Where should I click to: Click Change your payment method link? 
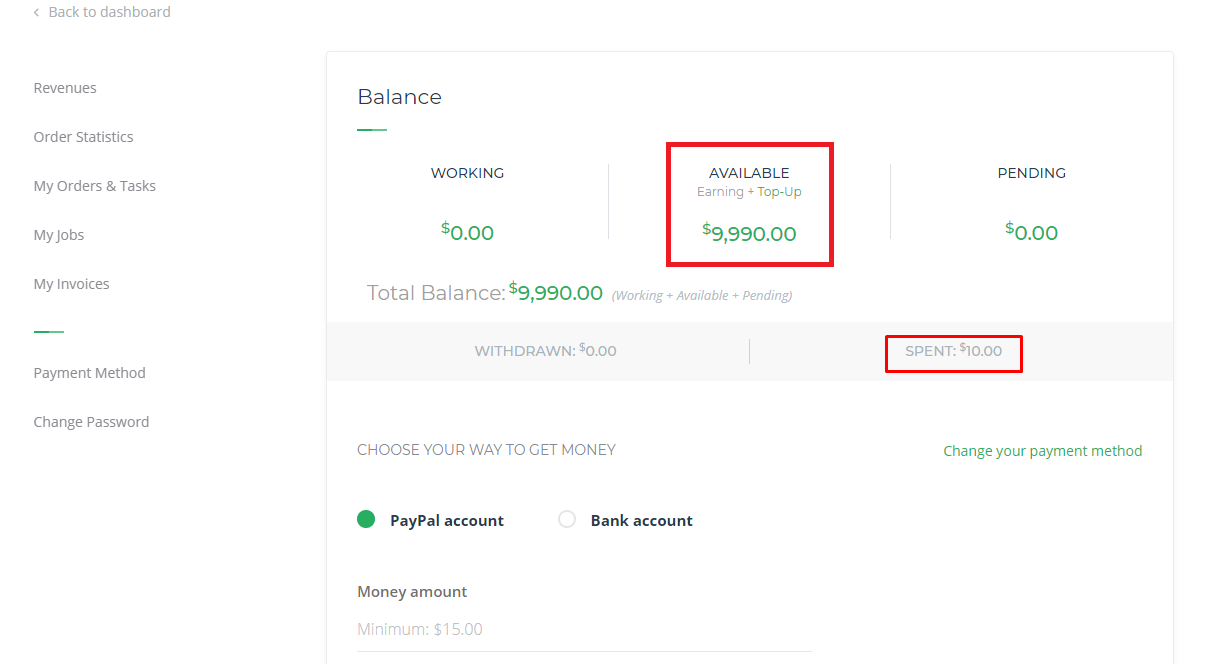[x=1042, y=451]
